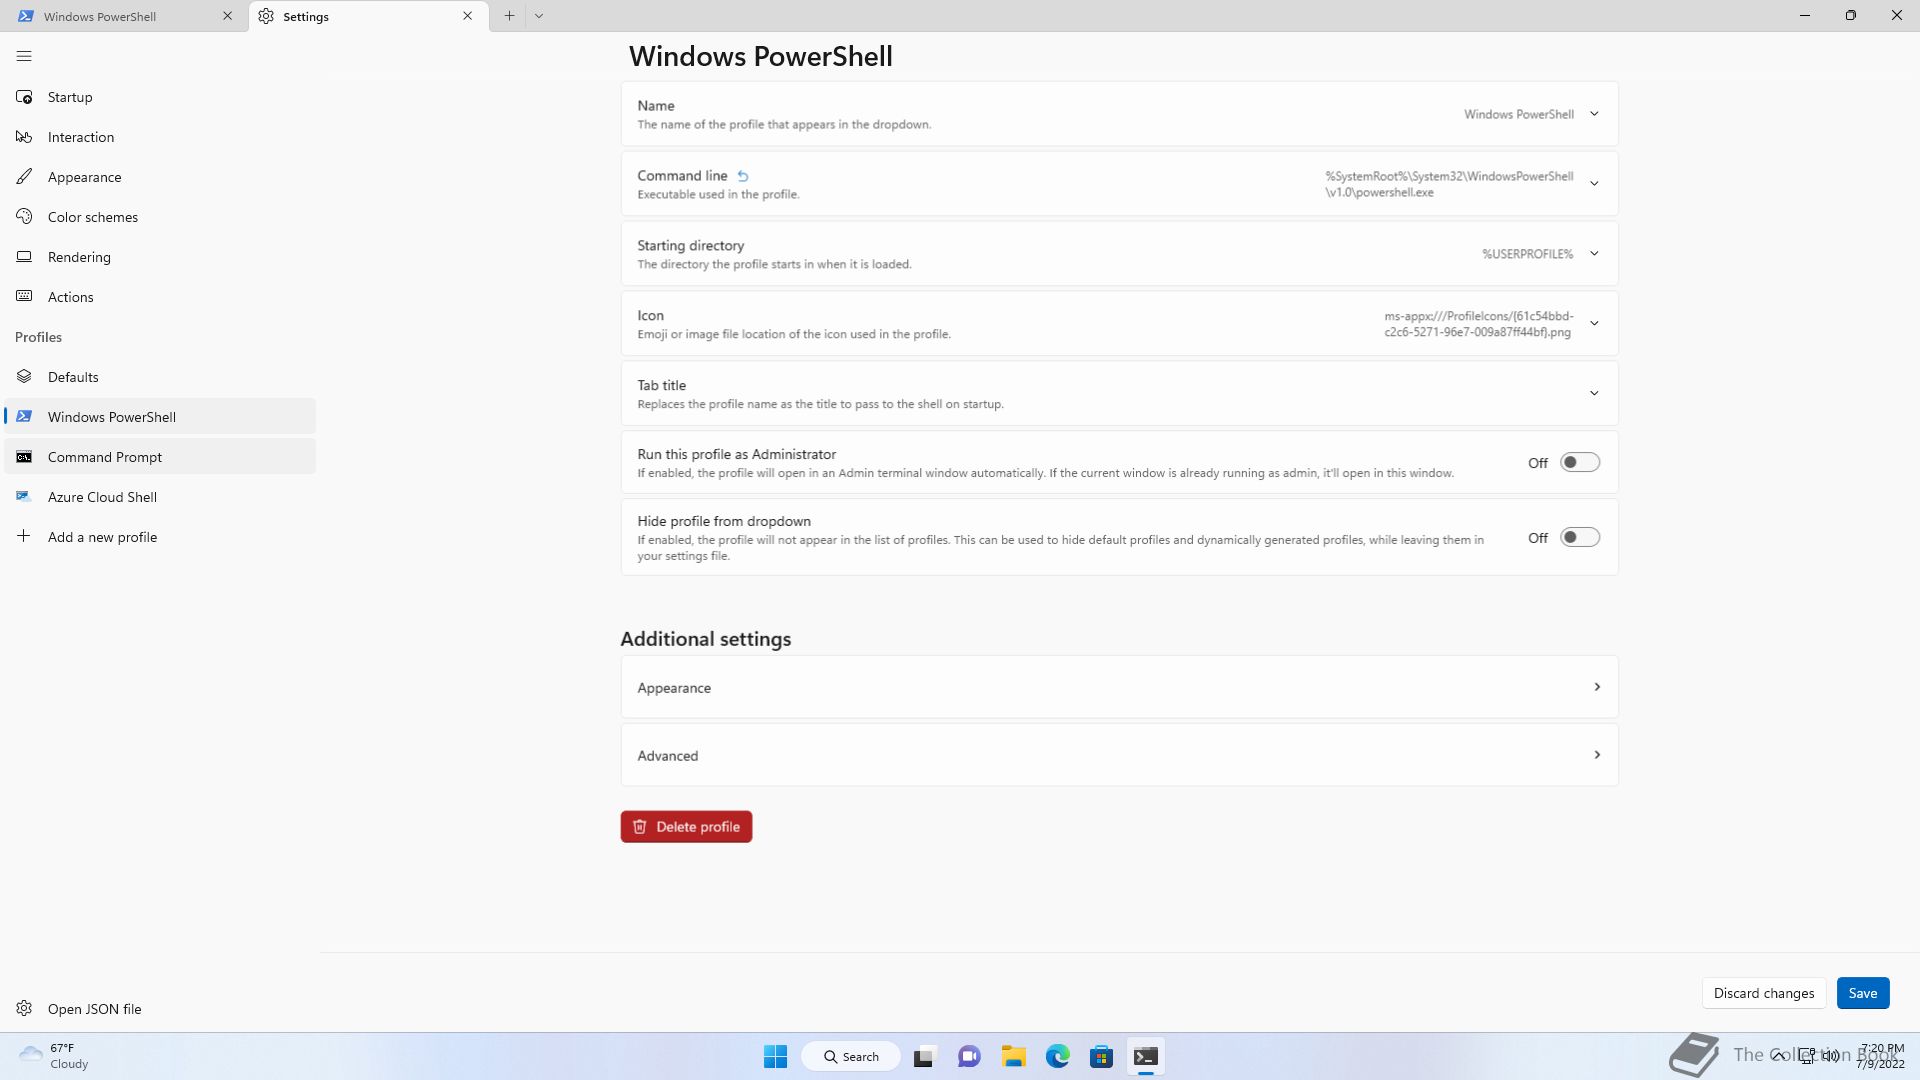1920x1080 pixels.
Task: Open the Actions settings page
Action: pyautogui.click(x=160, y=297)
